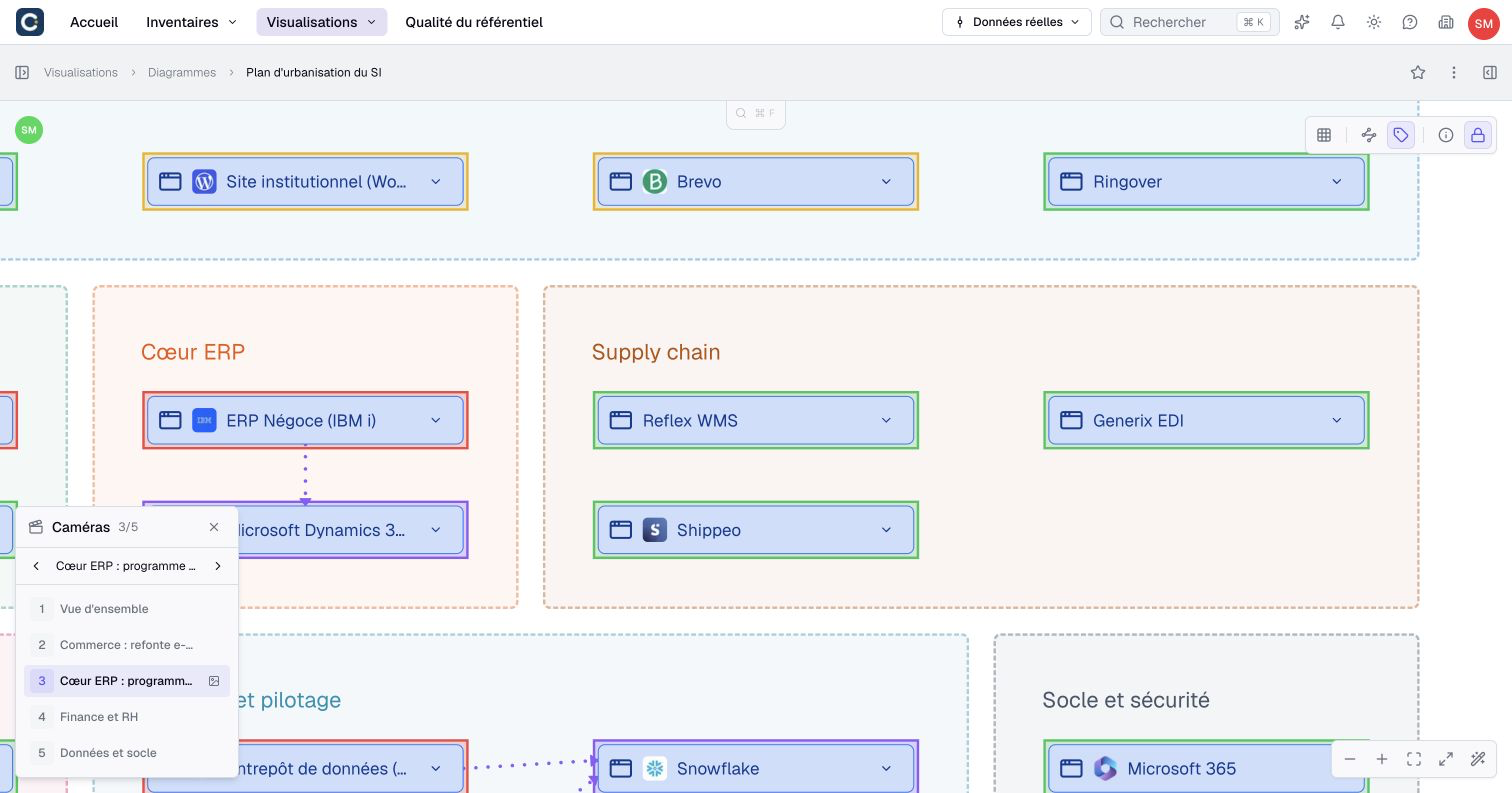
Task: Open the help question-mark icon
Action: click(1410, 22)
